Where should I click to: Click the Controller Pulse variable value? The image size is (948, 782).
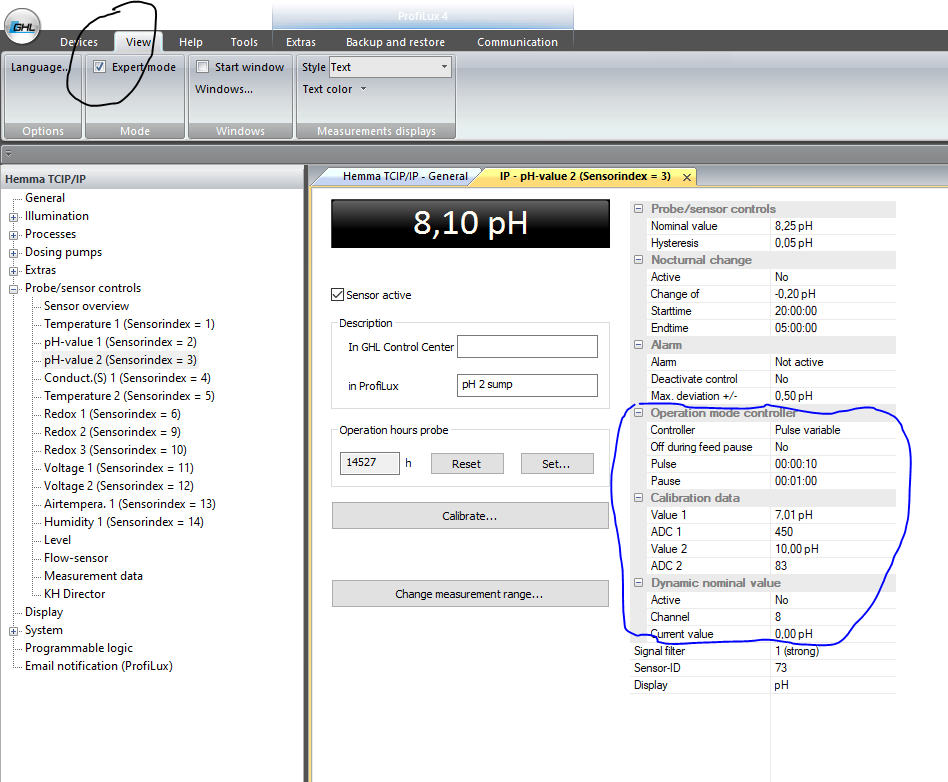[833, 430]
